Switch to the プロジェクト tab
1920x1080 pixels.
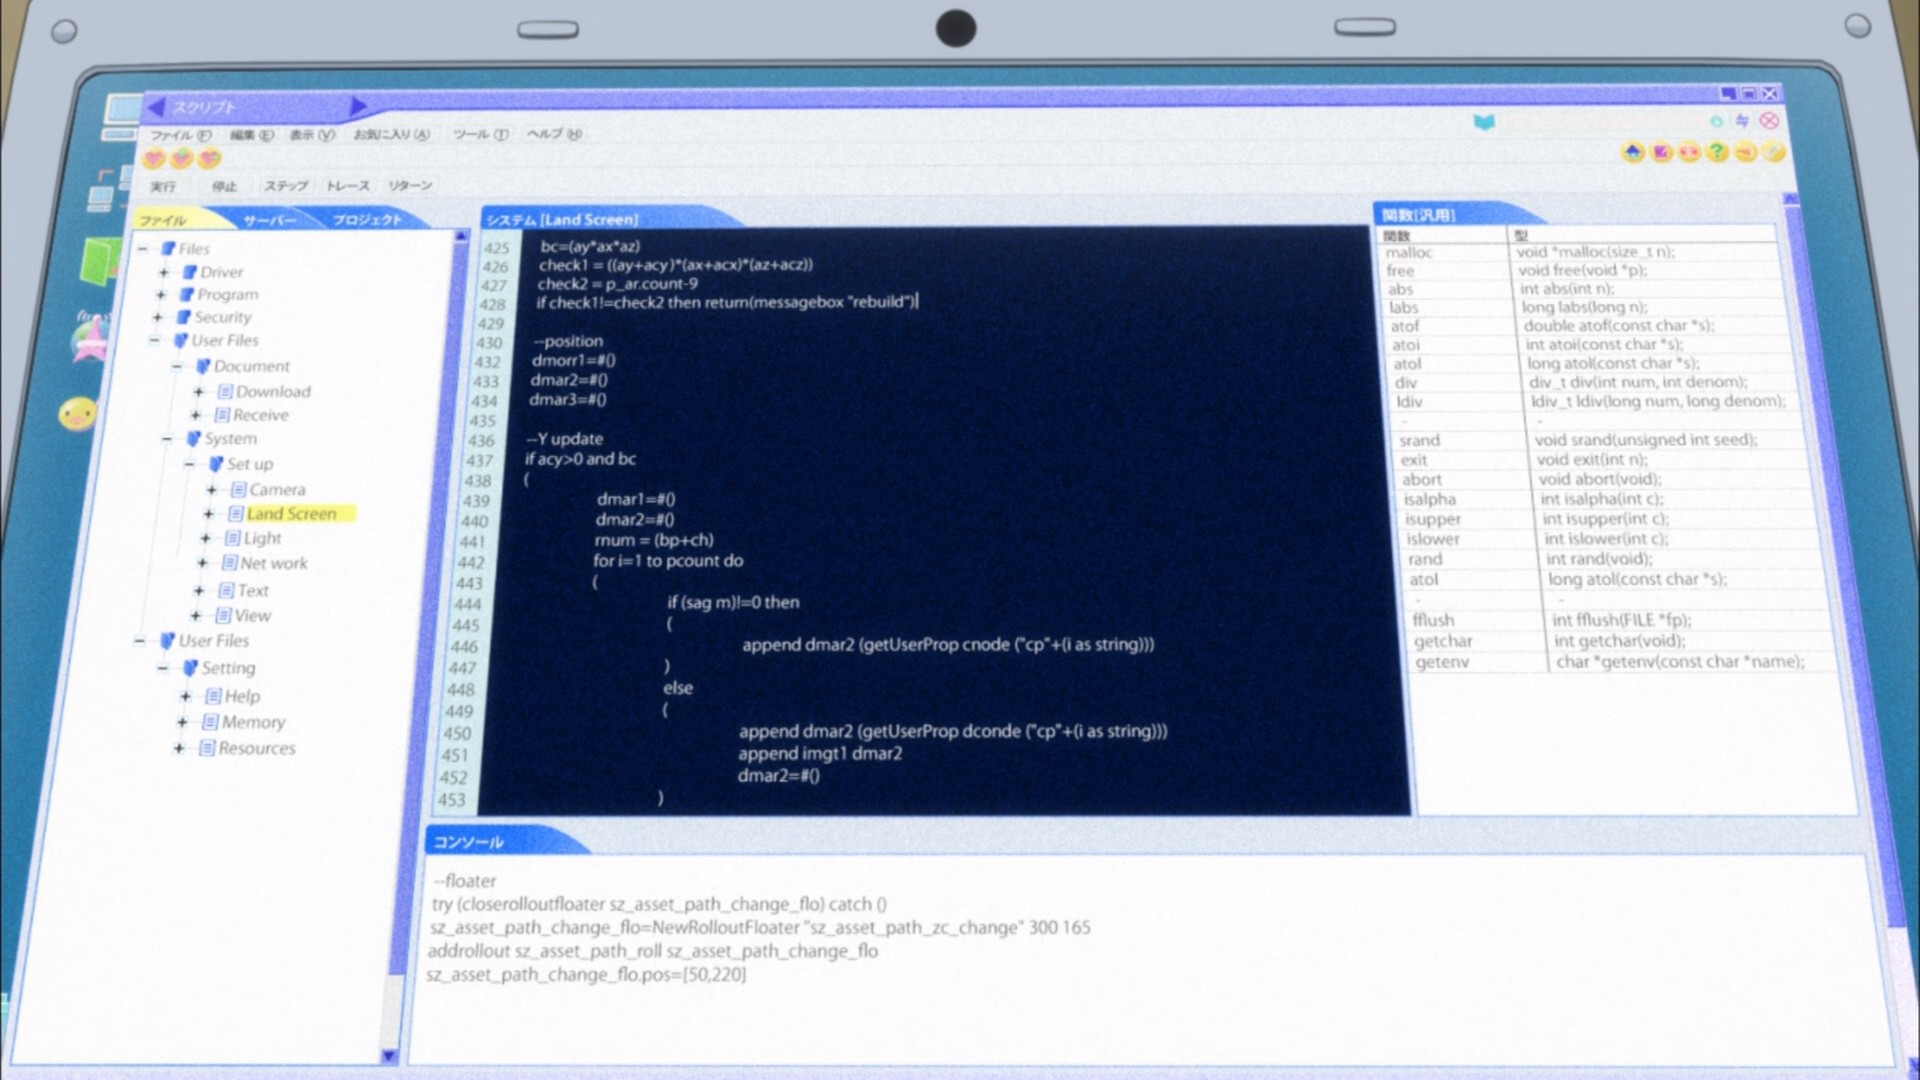pos(367,220)
